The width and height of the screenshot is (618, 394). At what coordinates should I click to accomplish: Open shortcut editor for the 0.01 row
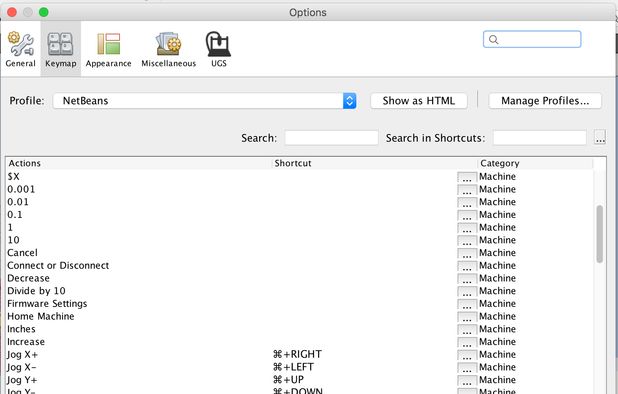point(467,202)
